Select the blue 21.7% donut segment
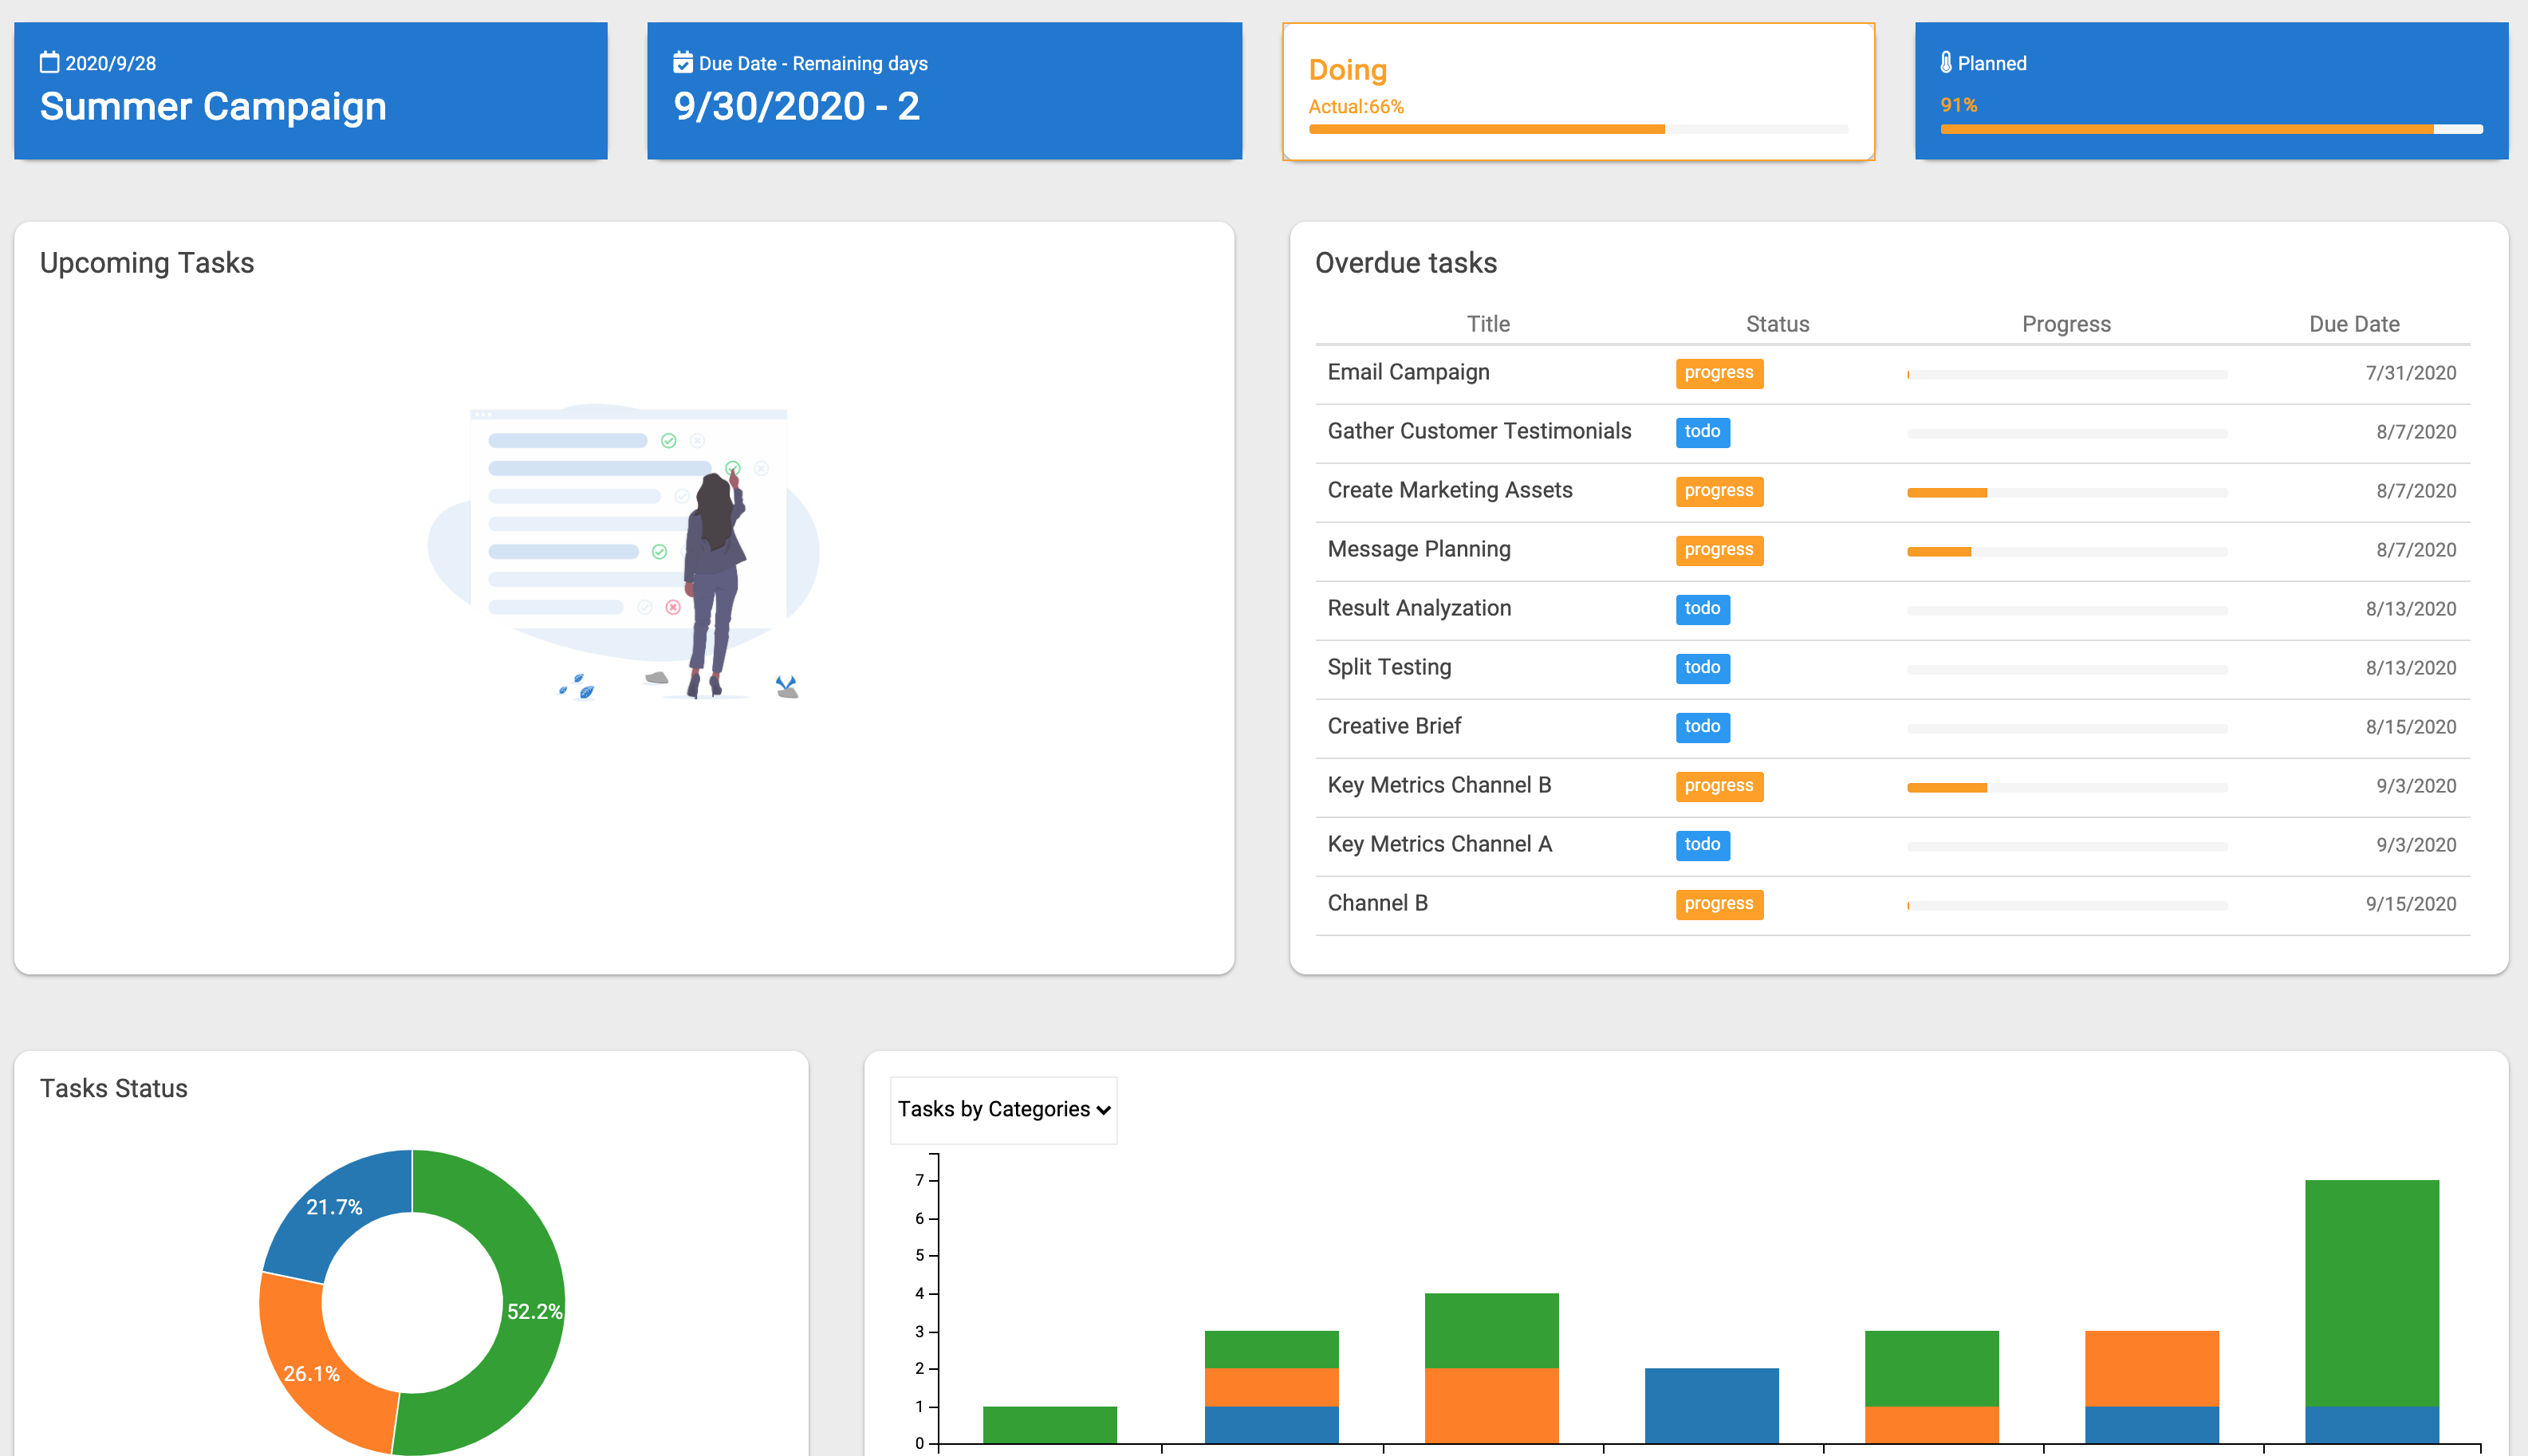The image size is (2528, 1456). click(x=334, y=1207)
